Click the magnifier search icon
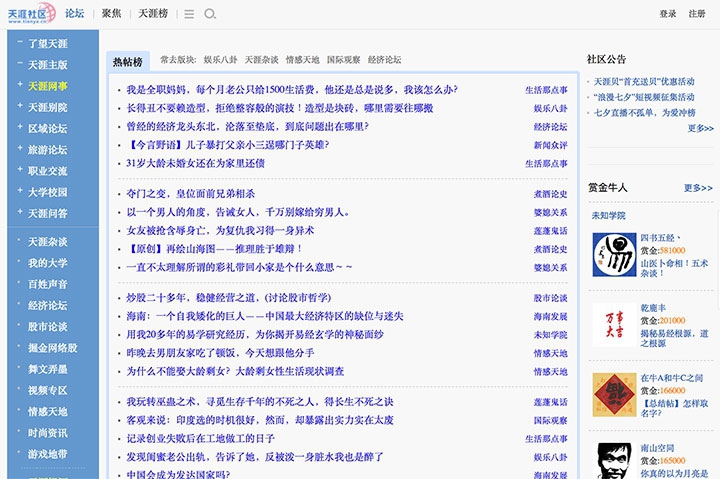Viewport: 720px width, 479px height. point(210,14)
